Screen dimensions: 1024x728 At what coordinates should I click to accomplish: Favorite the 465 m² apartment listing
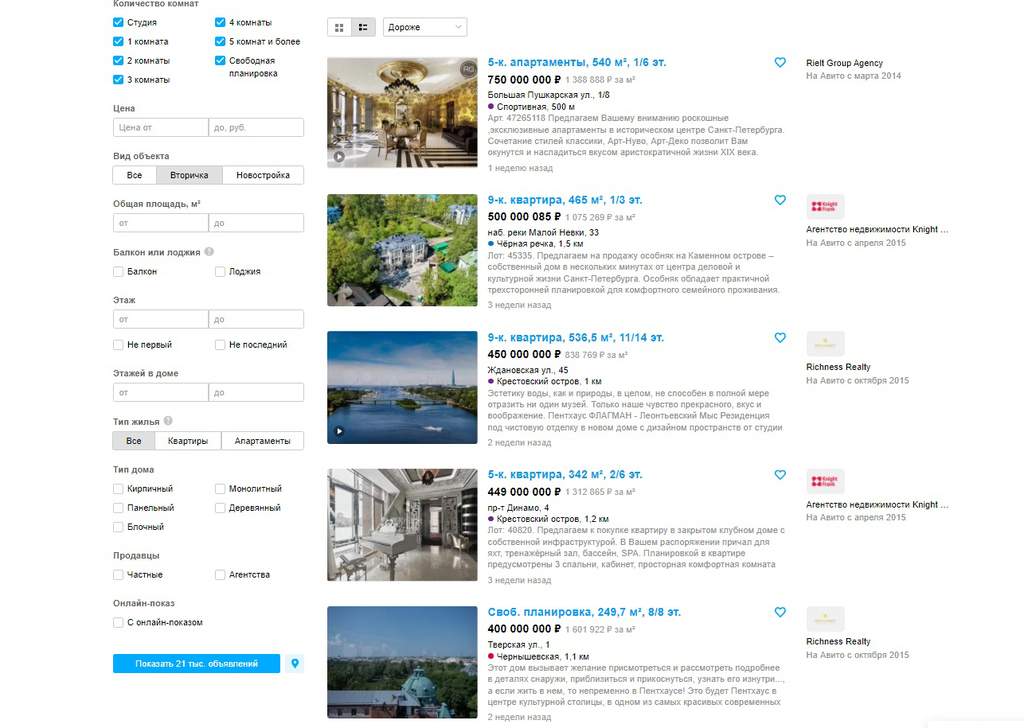[780, 200]
